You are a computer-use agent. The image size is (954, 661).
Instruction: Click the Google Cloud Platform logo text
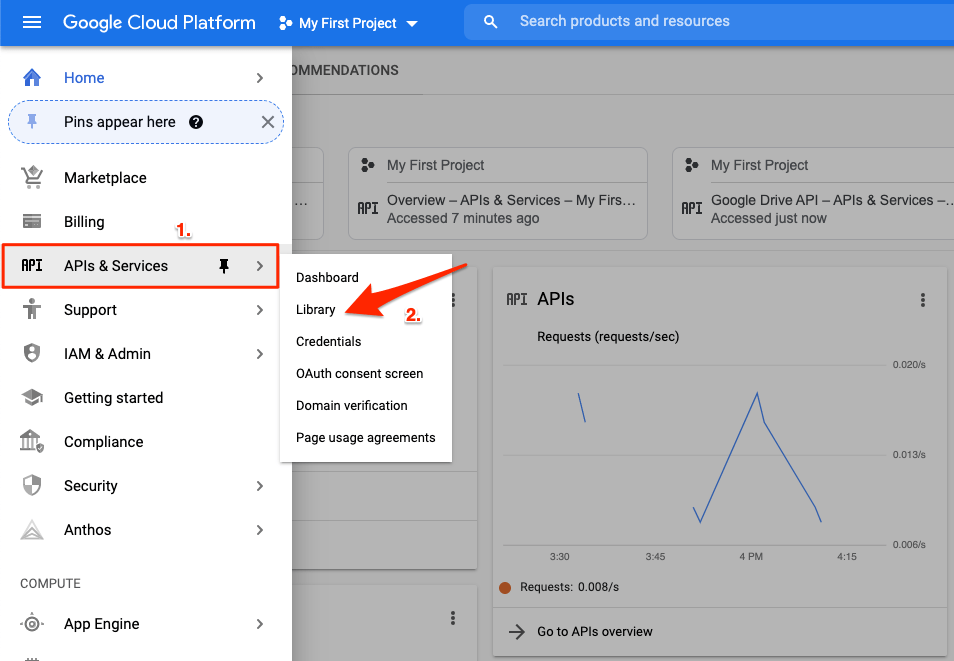(159, 23)
